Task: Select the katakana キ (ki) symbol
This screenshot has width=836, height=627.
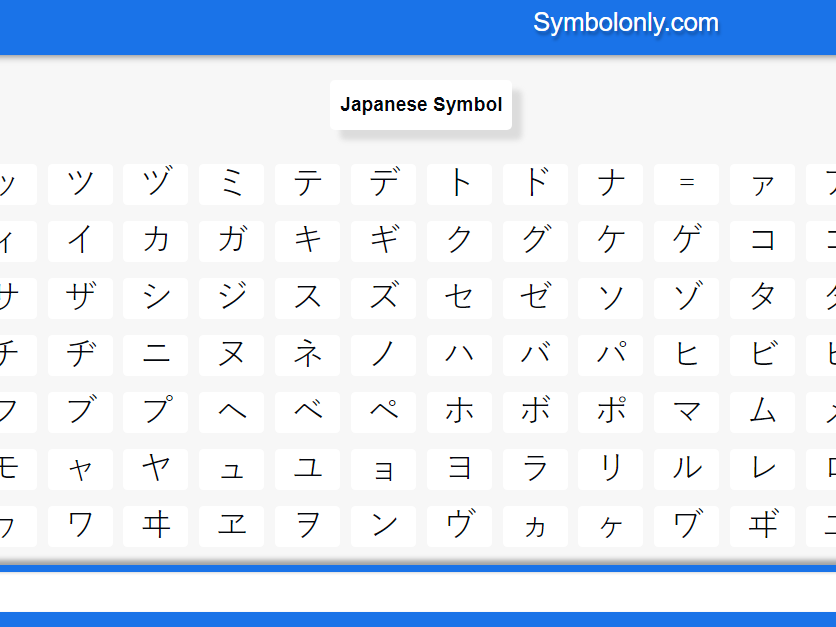Action: [x=307, y=241]
